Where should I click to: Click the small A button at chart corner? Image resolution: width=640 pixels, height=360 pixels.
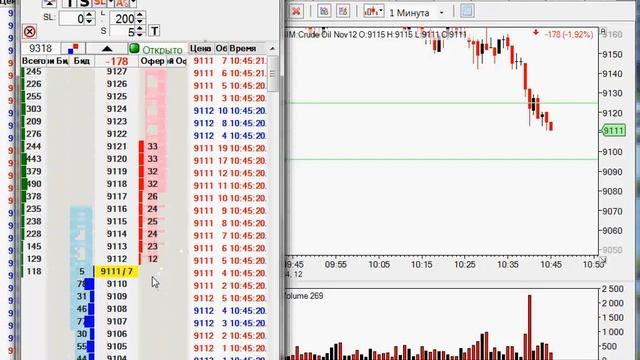coord(604,31)
